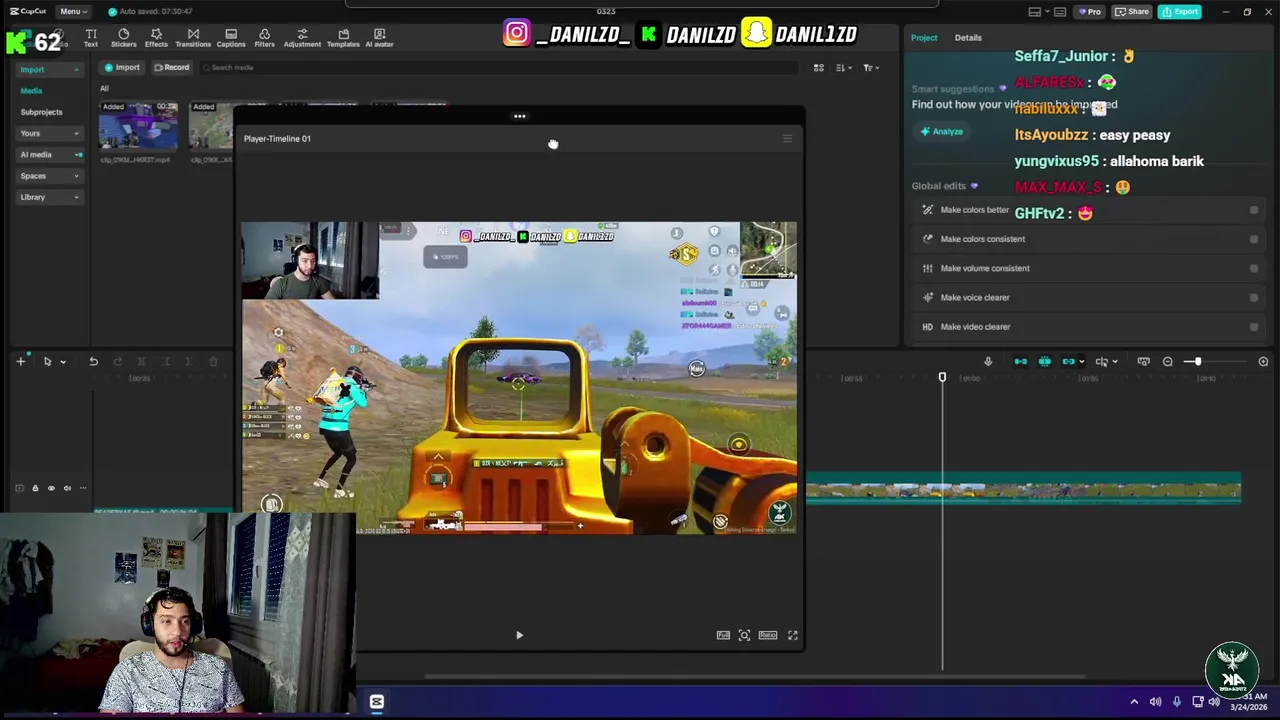Expand the Library section
The height and width of the screenshot is (720, 1280).
48,197
